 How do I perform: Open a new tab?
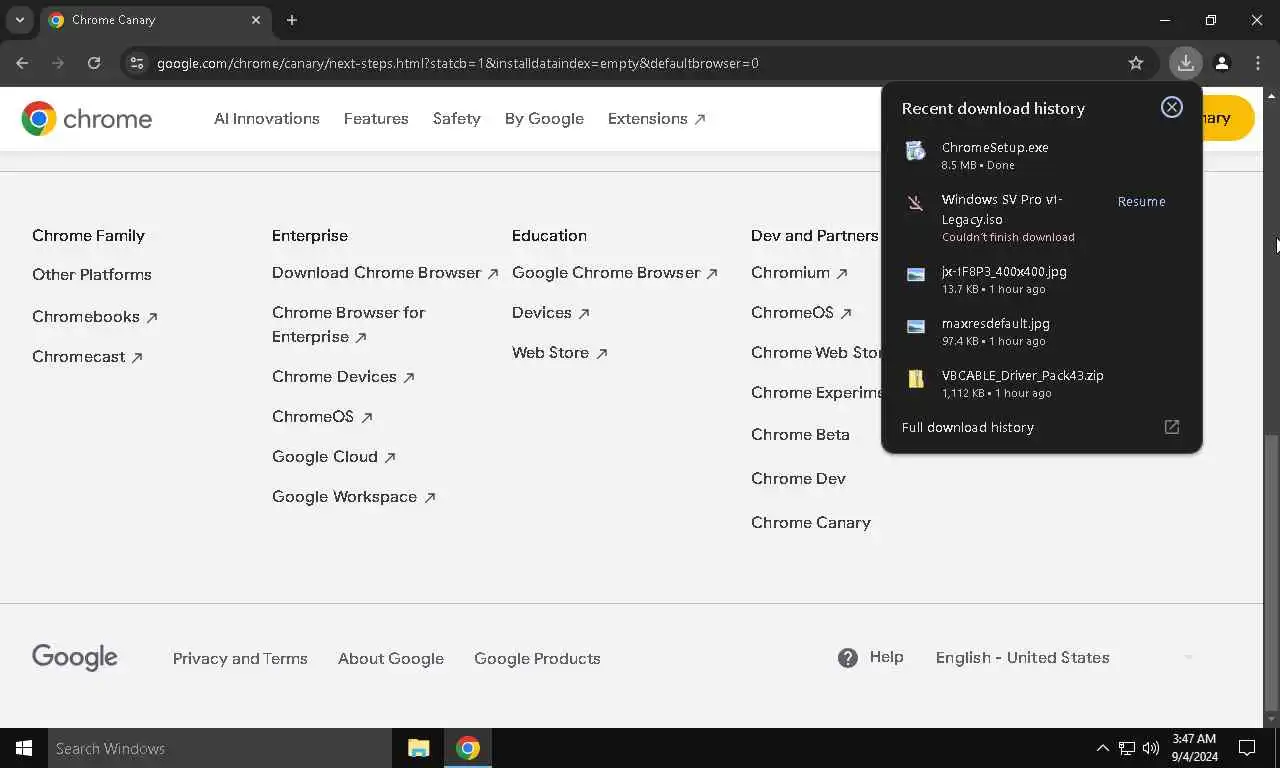point(292,20)
